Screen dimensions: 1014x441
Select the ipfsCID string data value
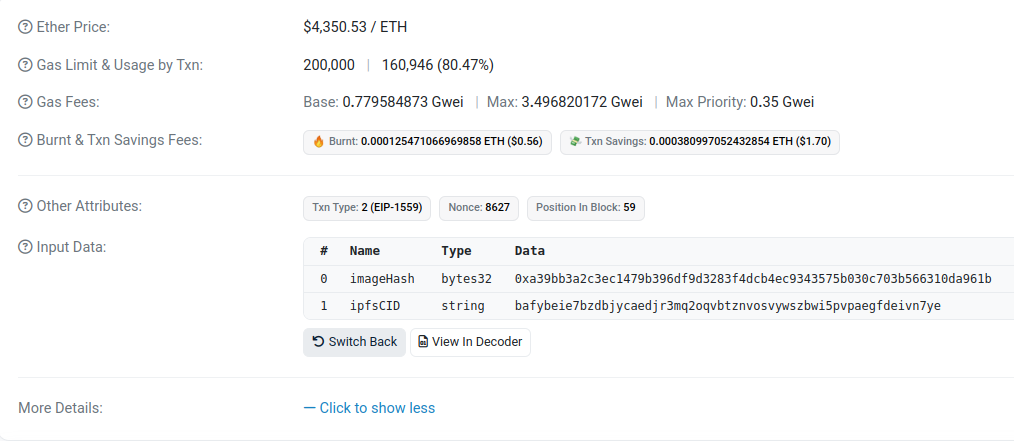click(727, 306)
